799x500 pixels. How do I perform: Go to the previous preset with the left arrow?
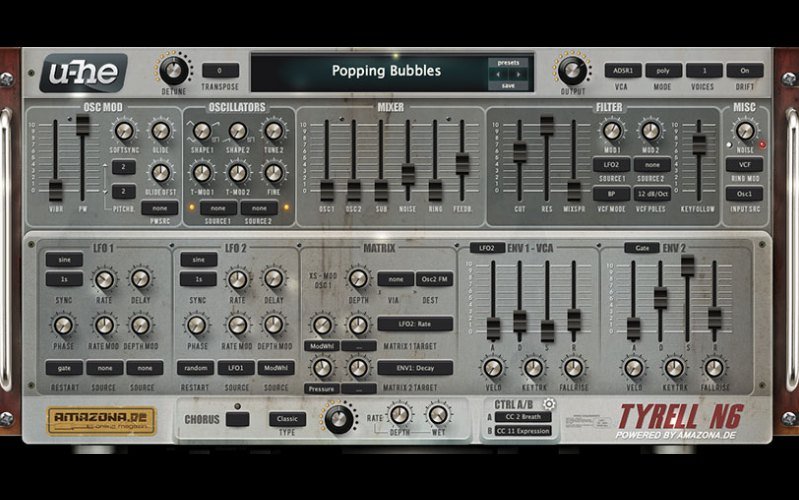498,74
